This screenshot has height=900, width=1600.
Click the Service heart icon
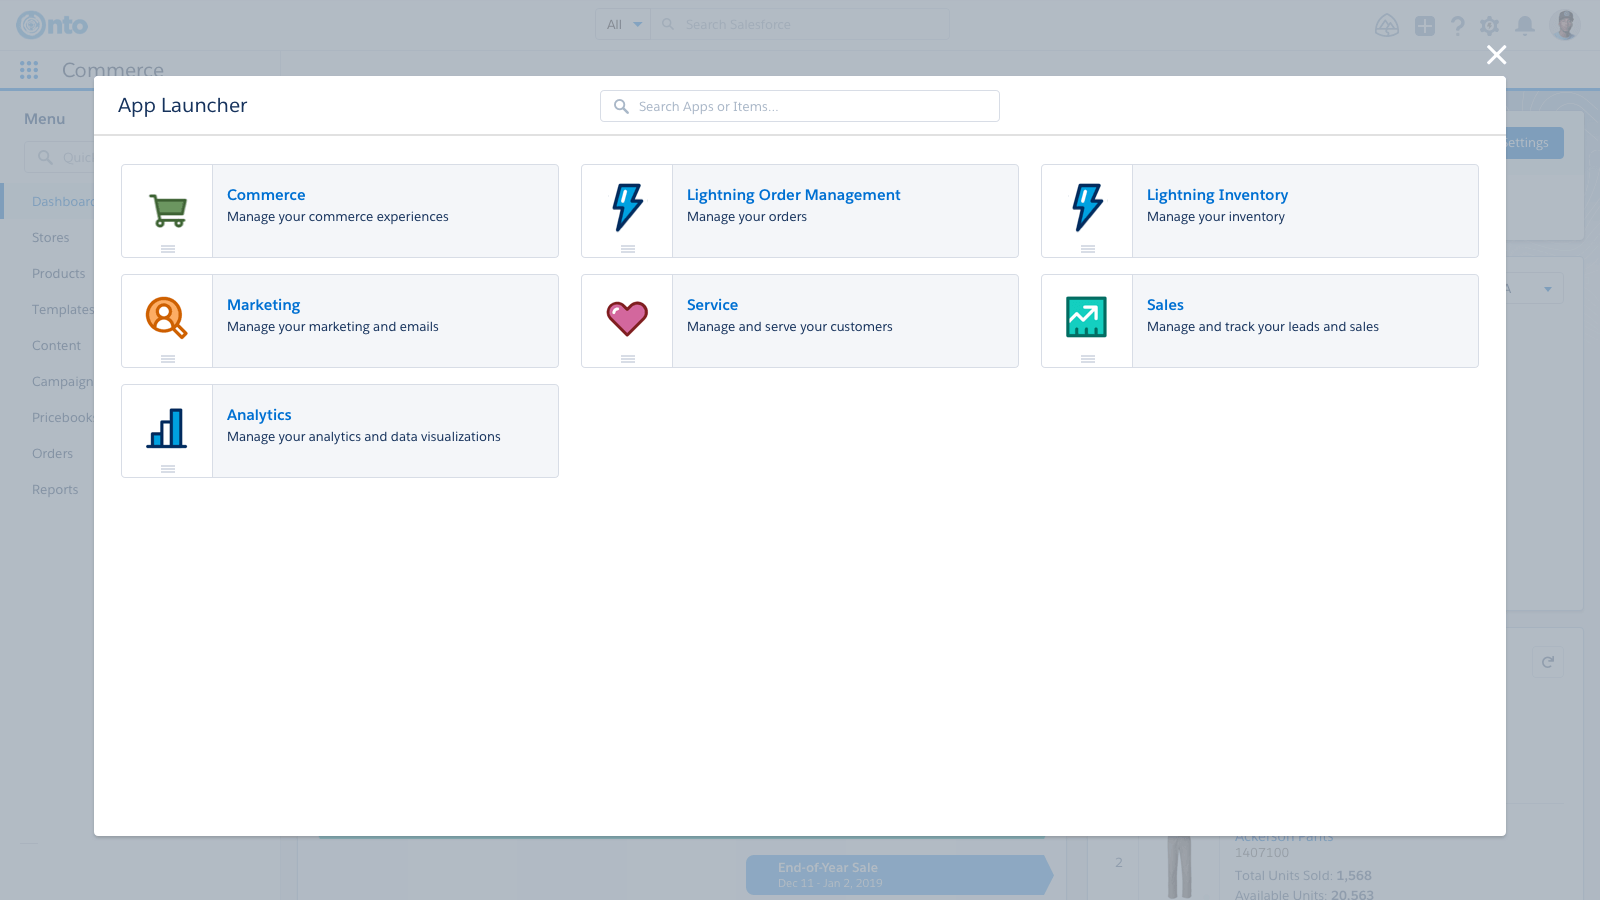[x=627, y=319]
